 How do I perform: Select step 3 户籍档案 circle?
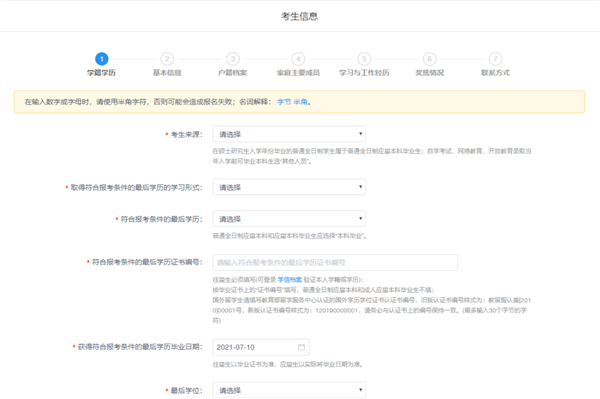(233, 59)
